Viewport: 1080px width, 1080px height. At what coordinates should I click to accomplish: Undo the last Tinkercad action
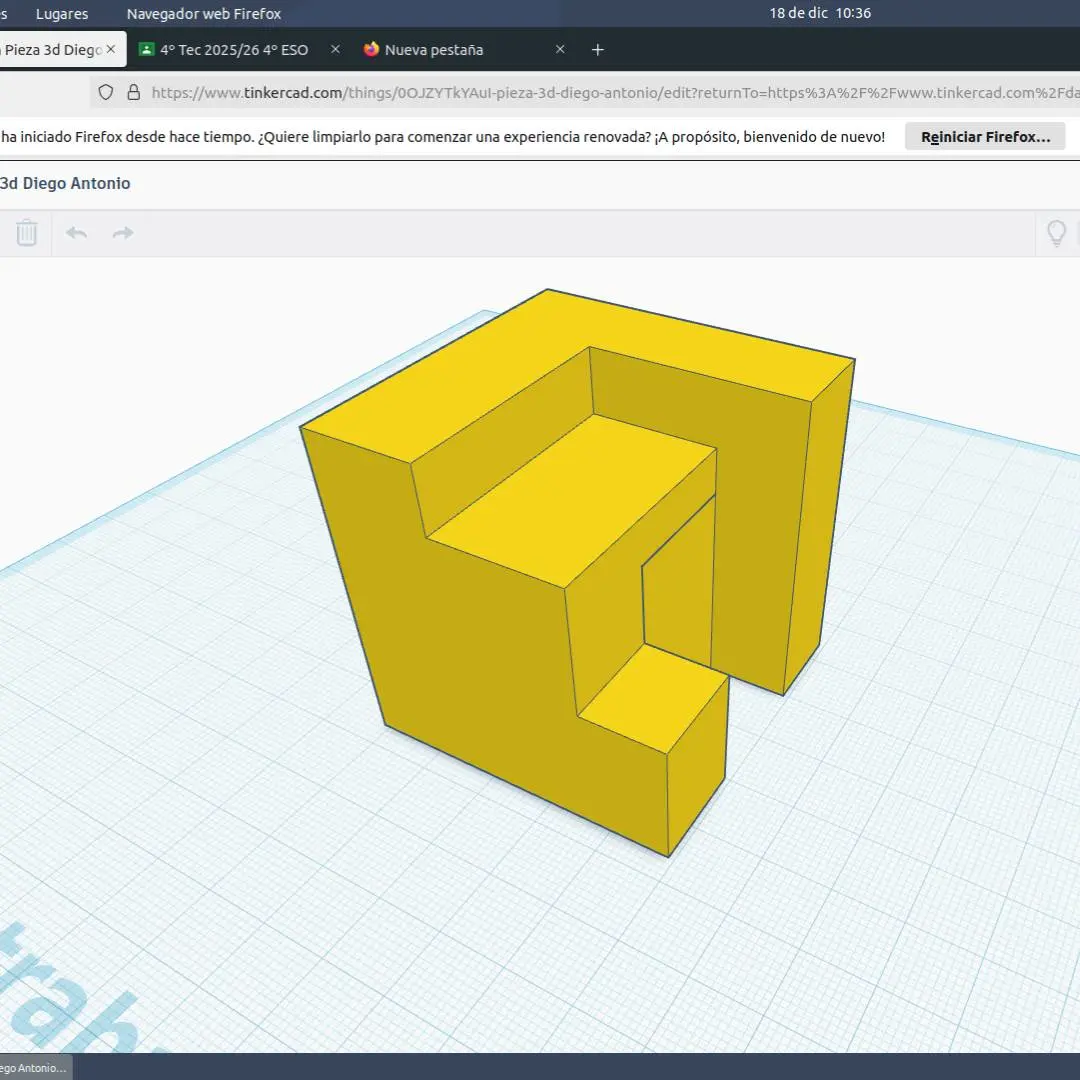[x=76, y=233]
